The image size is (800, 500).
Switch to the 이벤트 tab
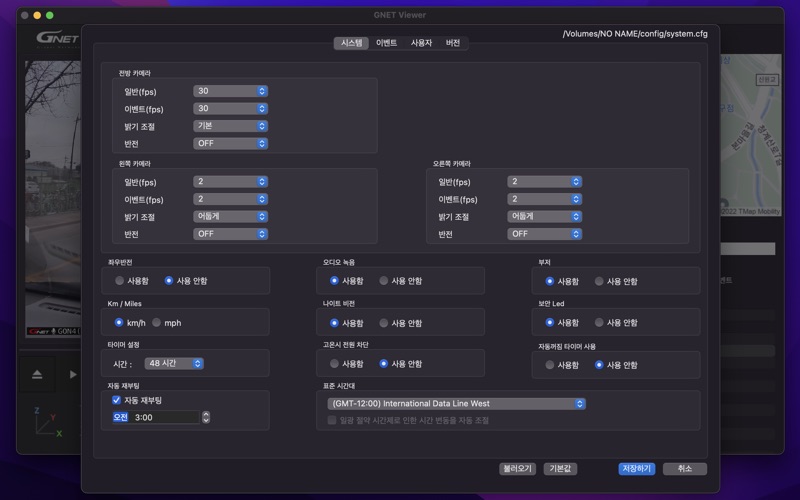(x=386, y=43)
